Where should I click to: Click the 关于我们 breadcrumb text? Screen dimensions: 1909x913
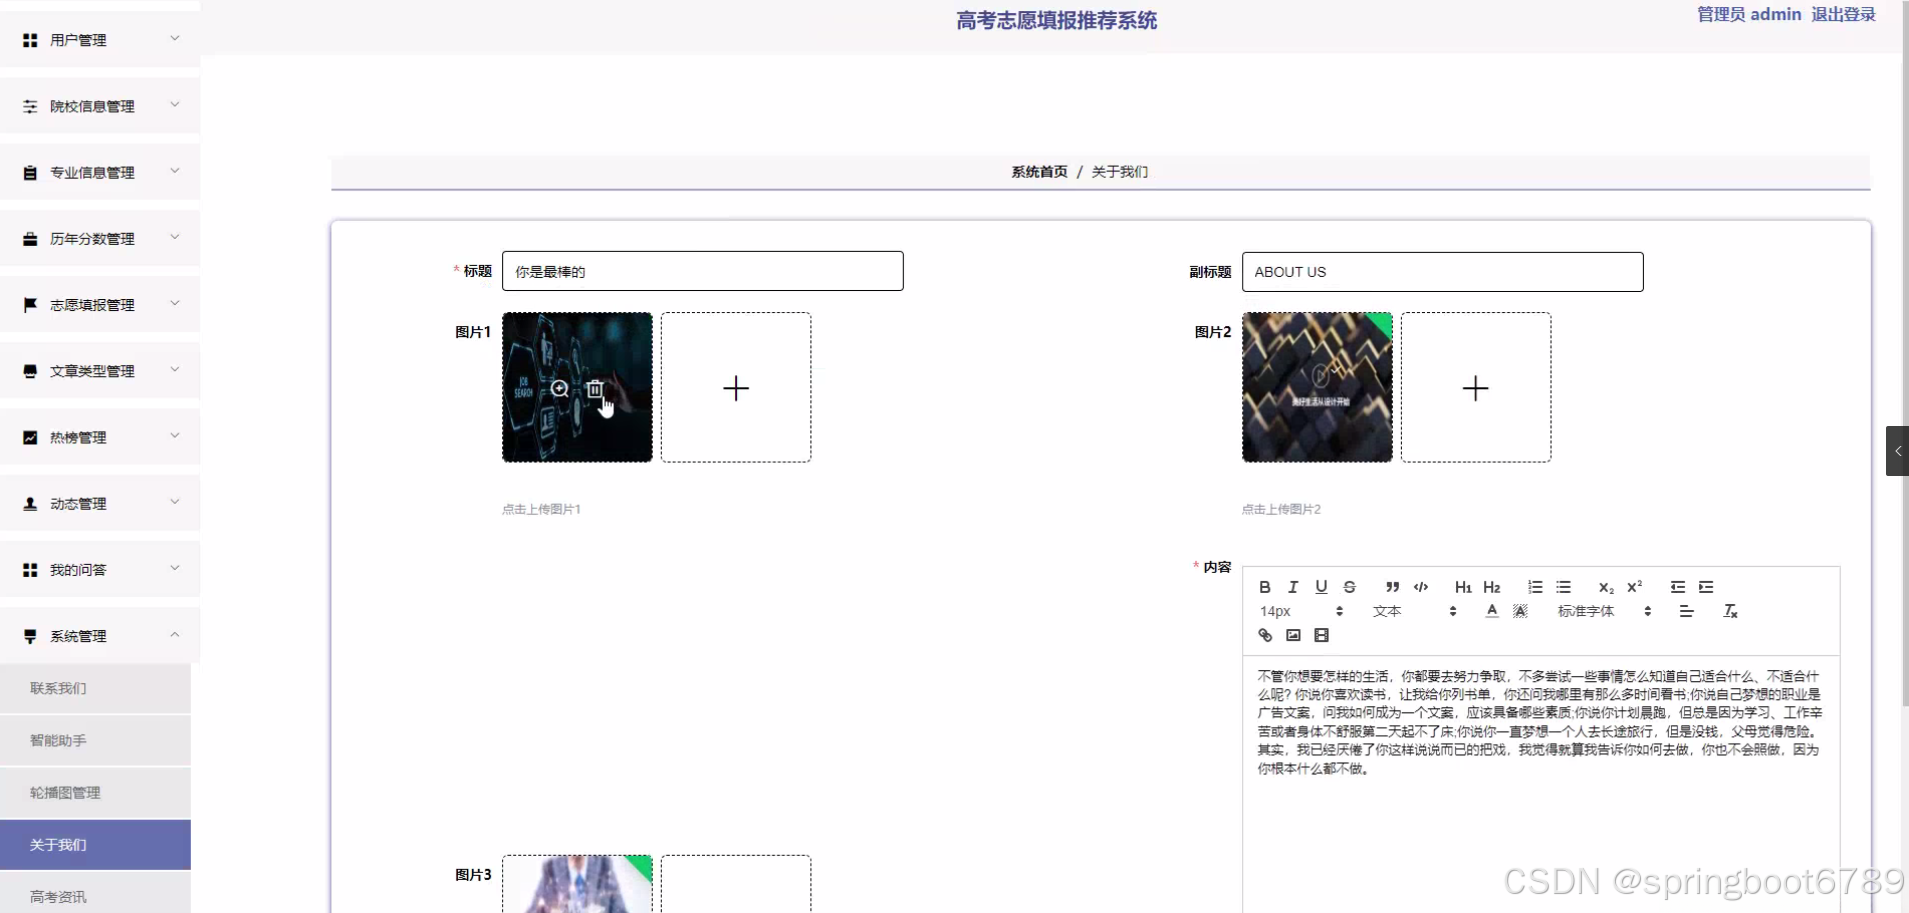click(1120, 172)
